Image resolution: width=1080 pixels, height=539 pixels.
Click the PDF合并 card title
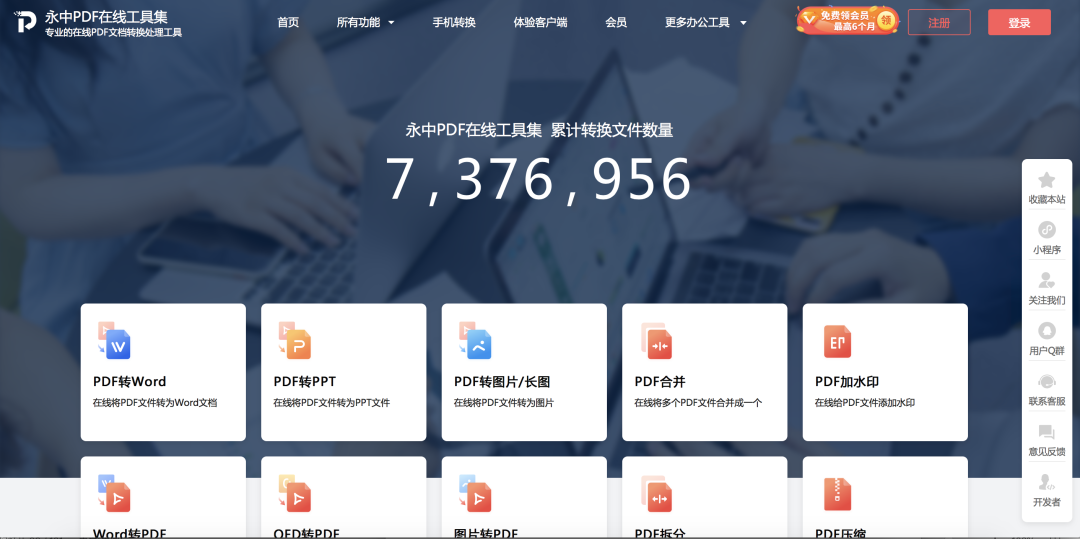tap(660, 382)
